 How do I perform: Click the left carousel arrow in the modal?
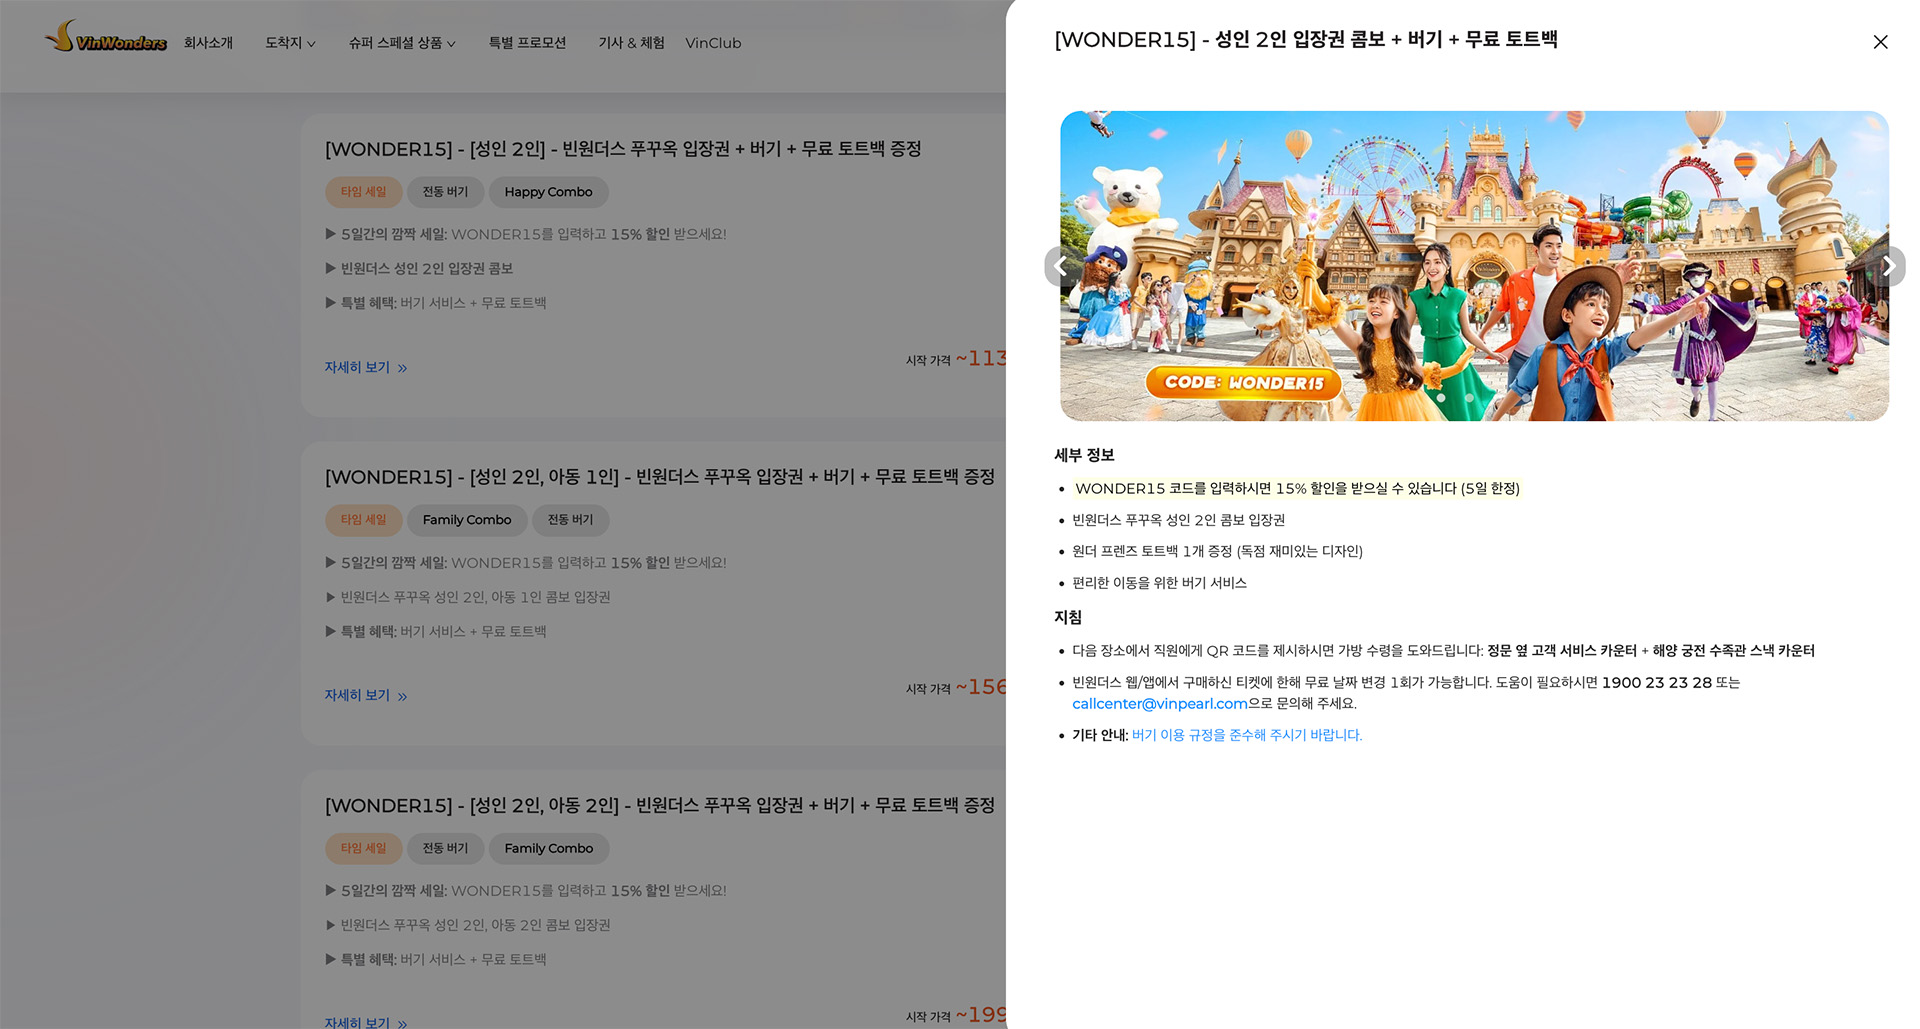[x=1061, y=266]
